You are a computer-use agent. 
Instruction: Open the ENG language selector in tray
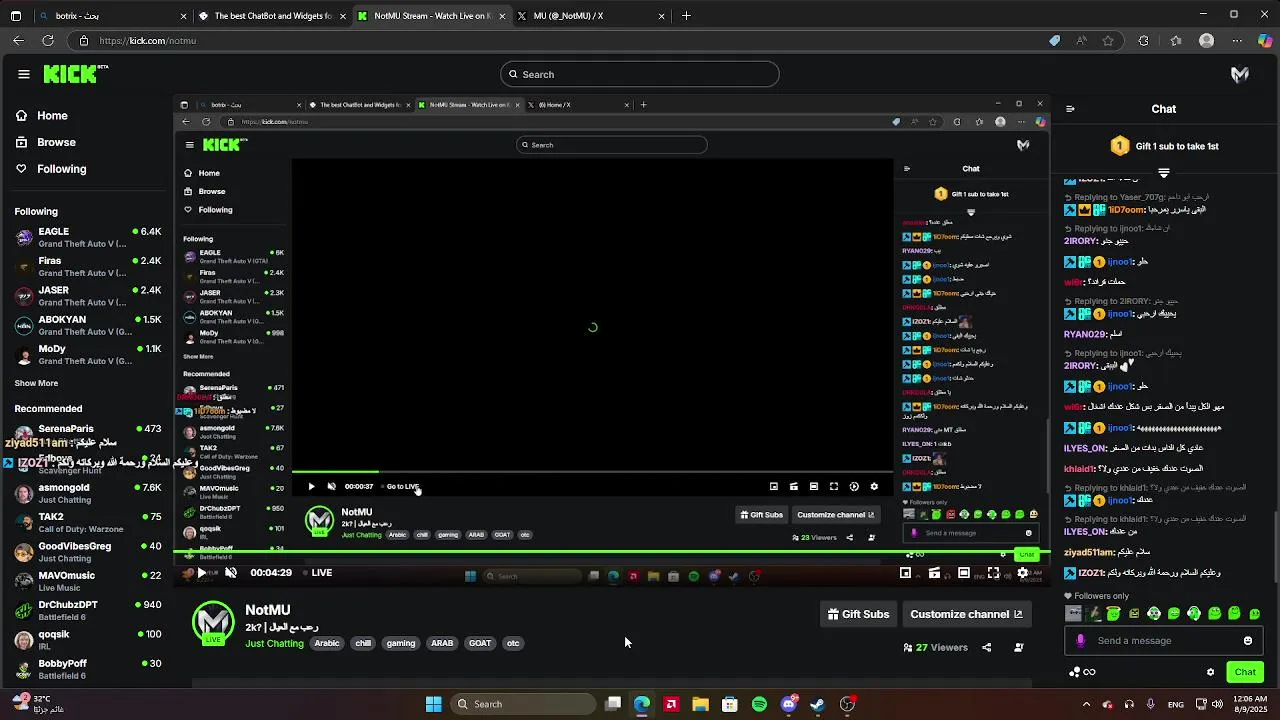[1176, 704]
